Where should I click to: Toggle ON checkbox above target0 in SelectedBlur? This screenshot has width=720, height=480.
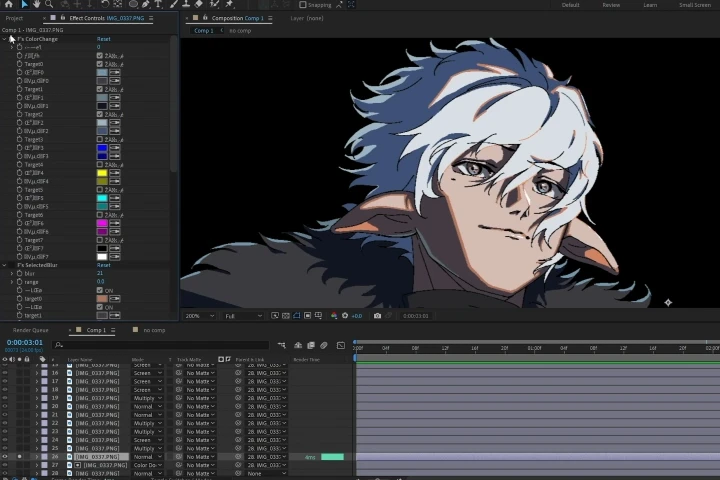(x=100, y=290)
